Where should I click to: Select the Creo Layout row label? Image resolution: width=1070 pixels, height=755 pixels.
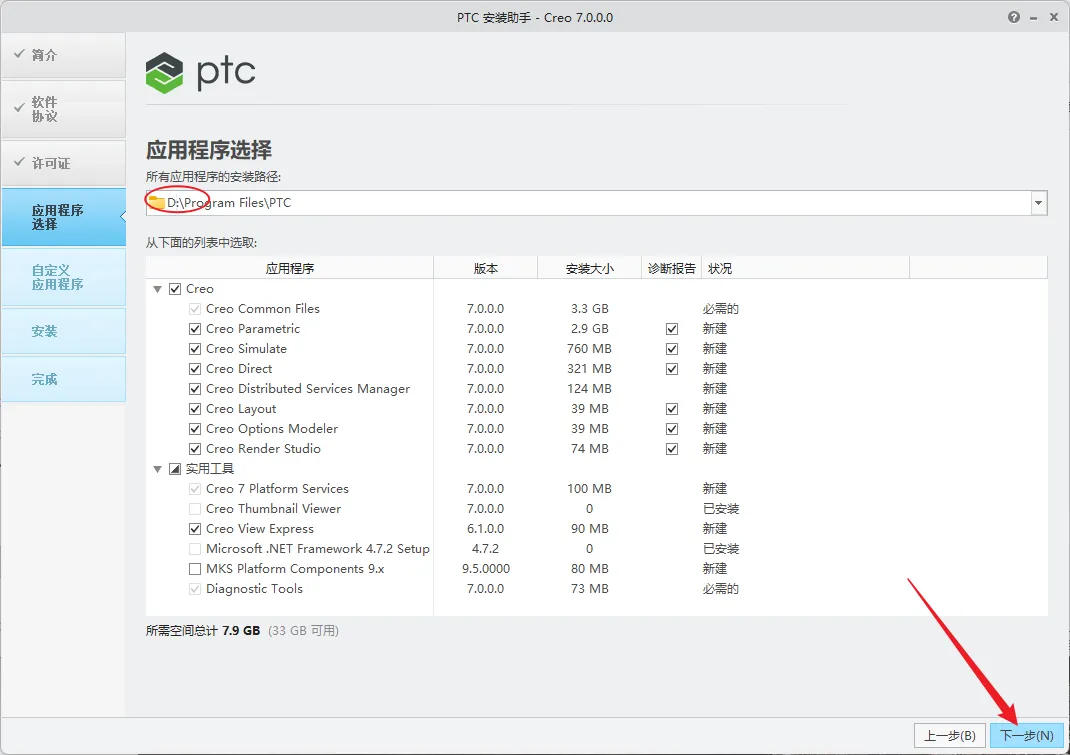tap(241, 409)
